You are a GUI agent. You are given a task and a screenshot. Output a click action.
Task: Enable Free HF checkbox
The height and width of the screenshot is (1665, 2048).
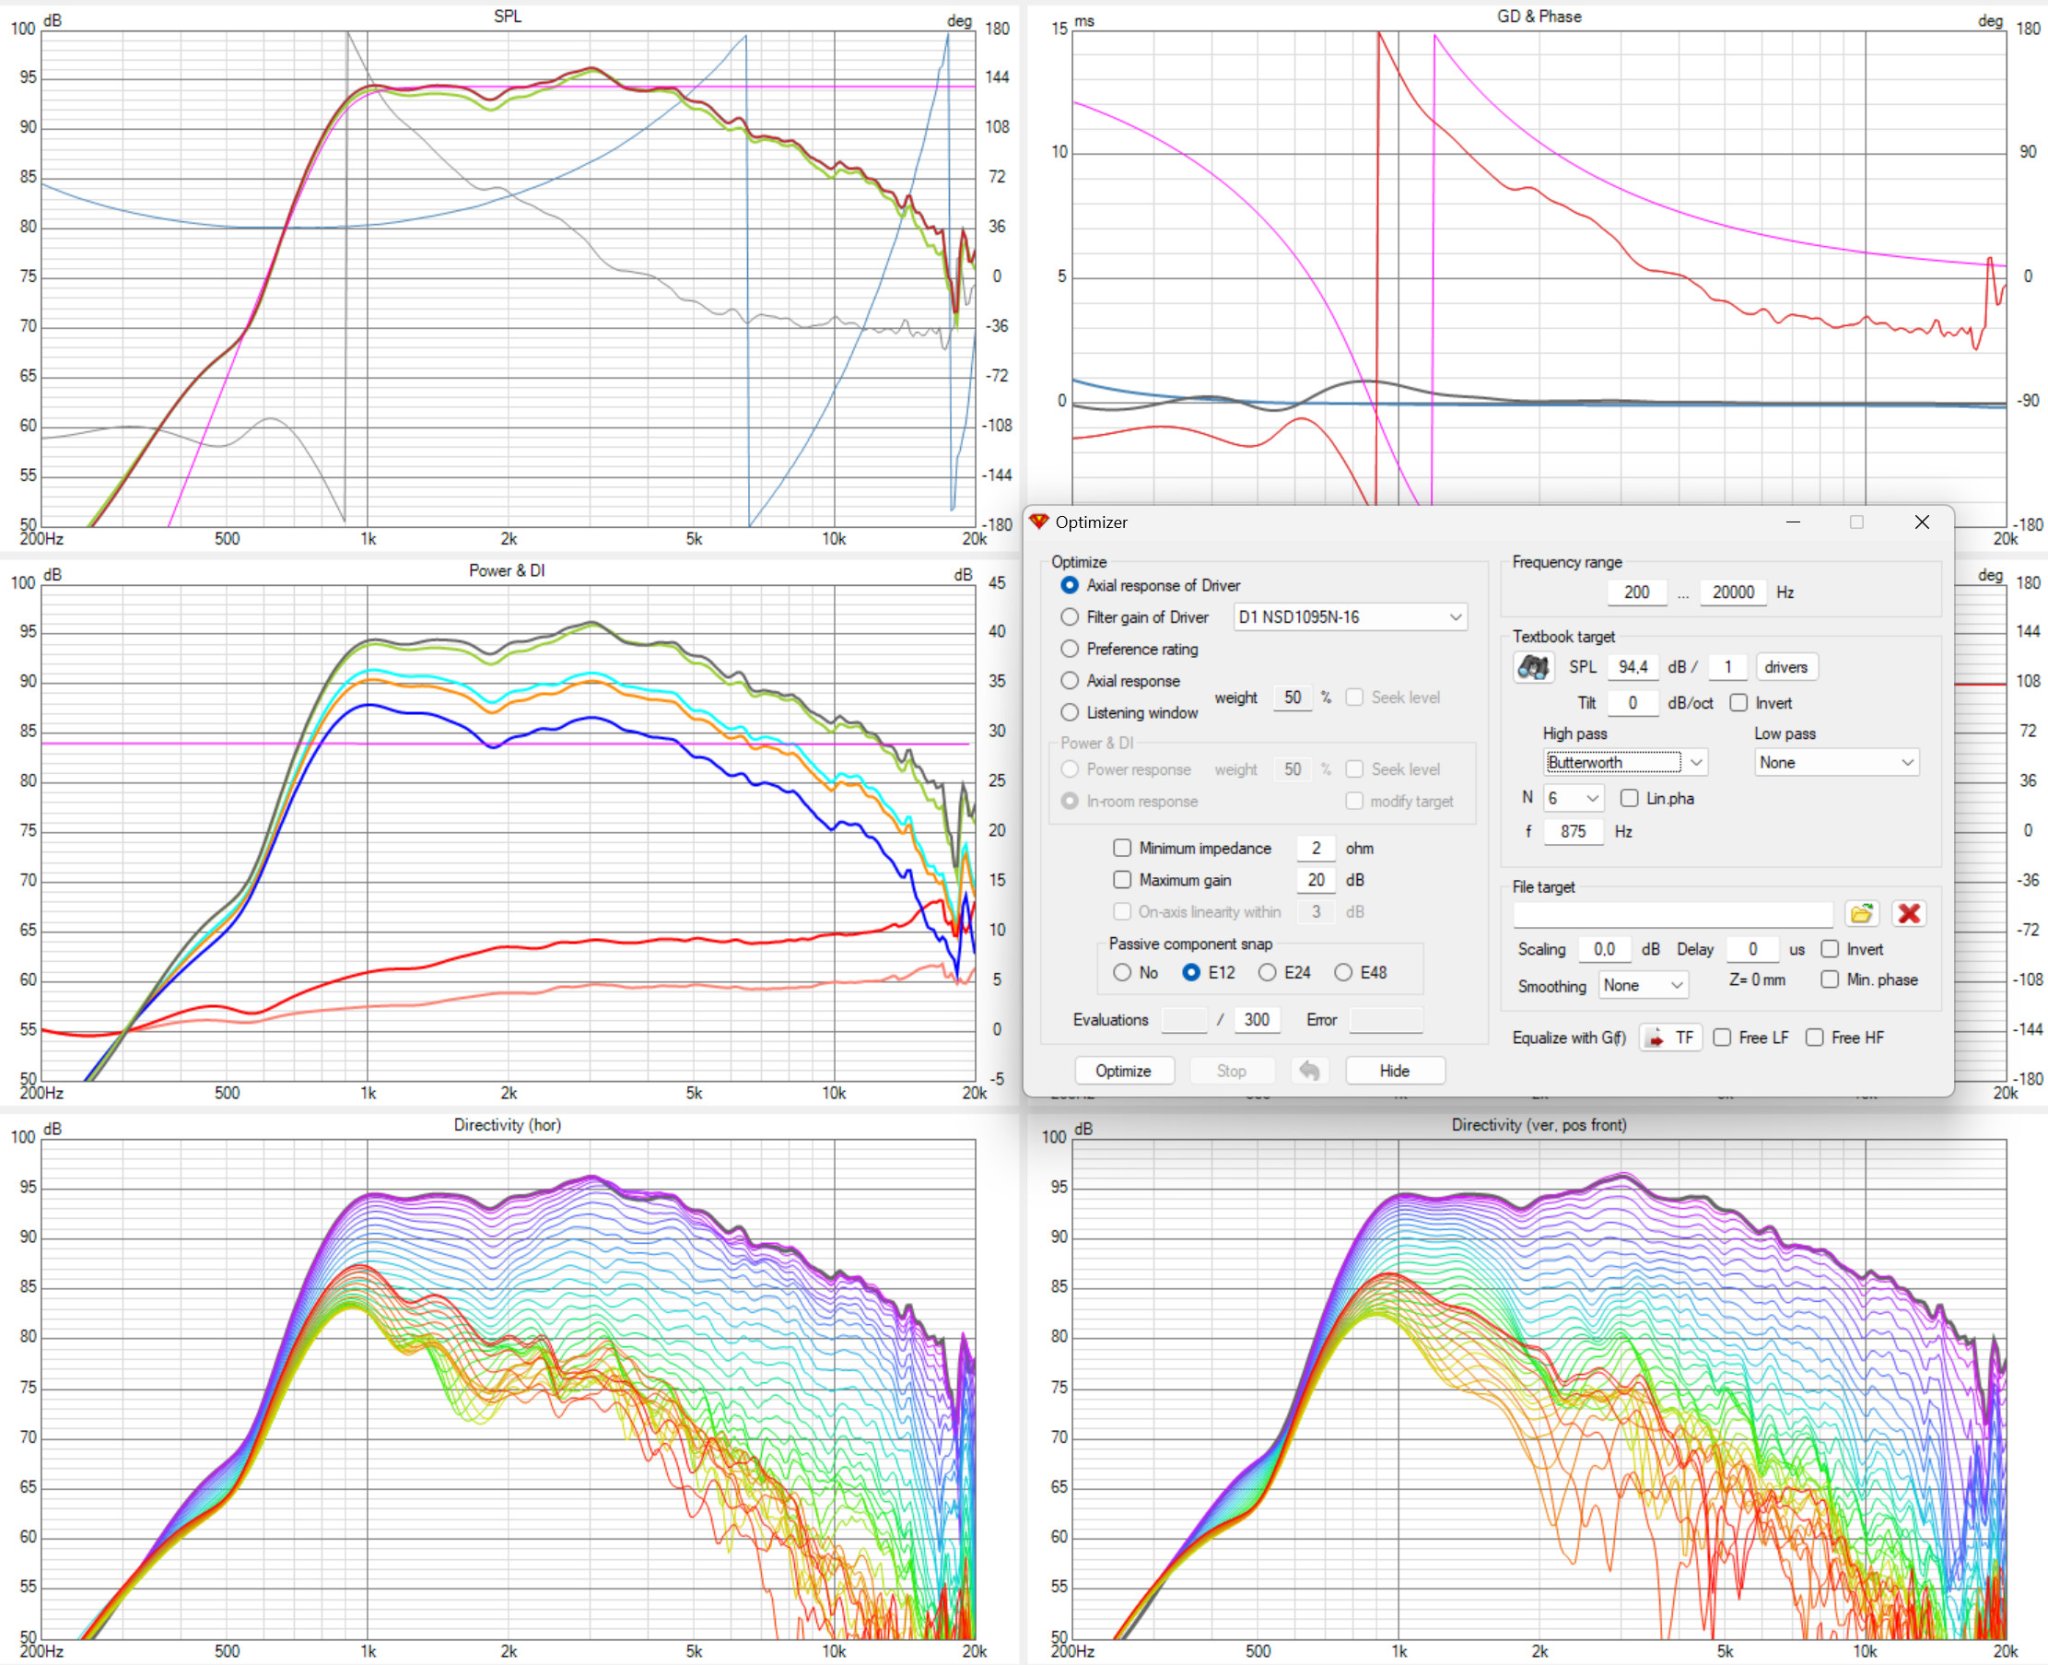[x=1815, y=1038]
